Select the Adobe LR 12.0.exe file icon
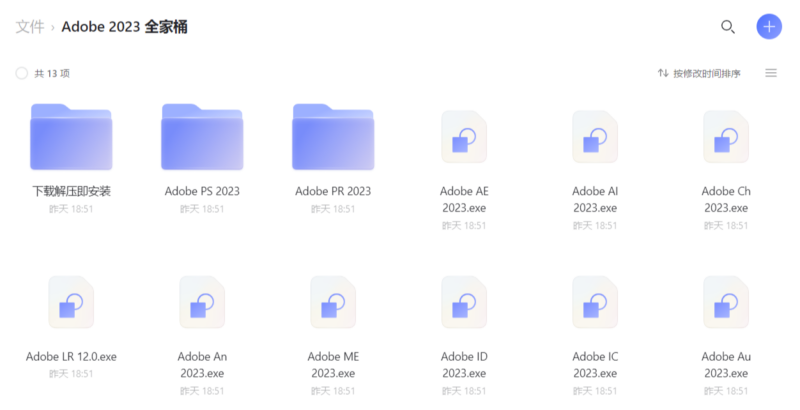Screen dimensions: 800x410 tap(71, 302)
